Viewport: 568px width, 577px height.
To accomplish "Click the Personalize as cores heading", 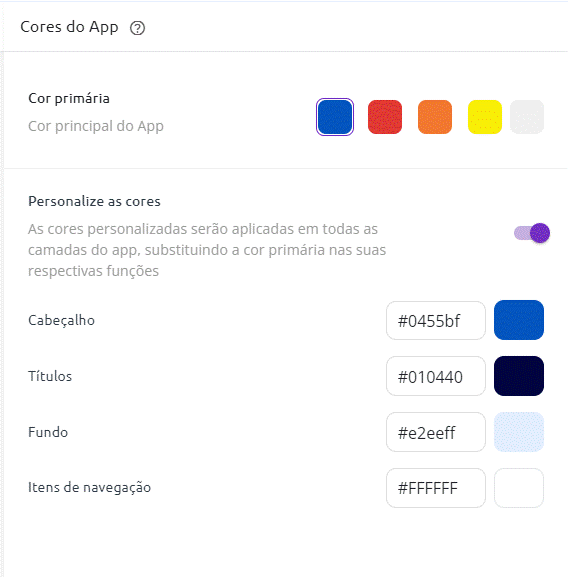I will coord(94,201).
